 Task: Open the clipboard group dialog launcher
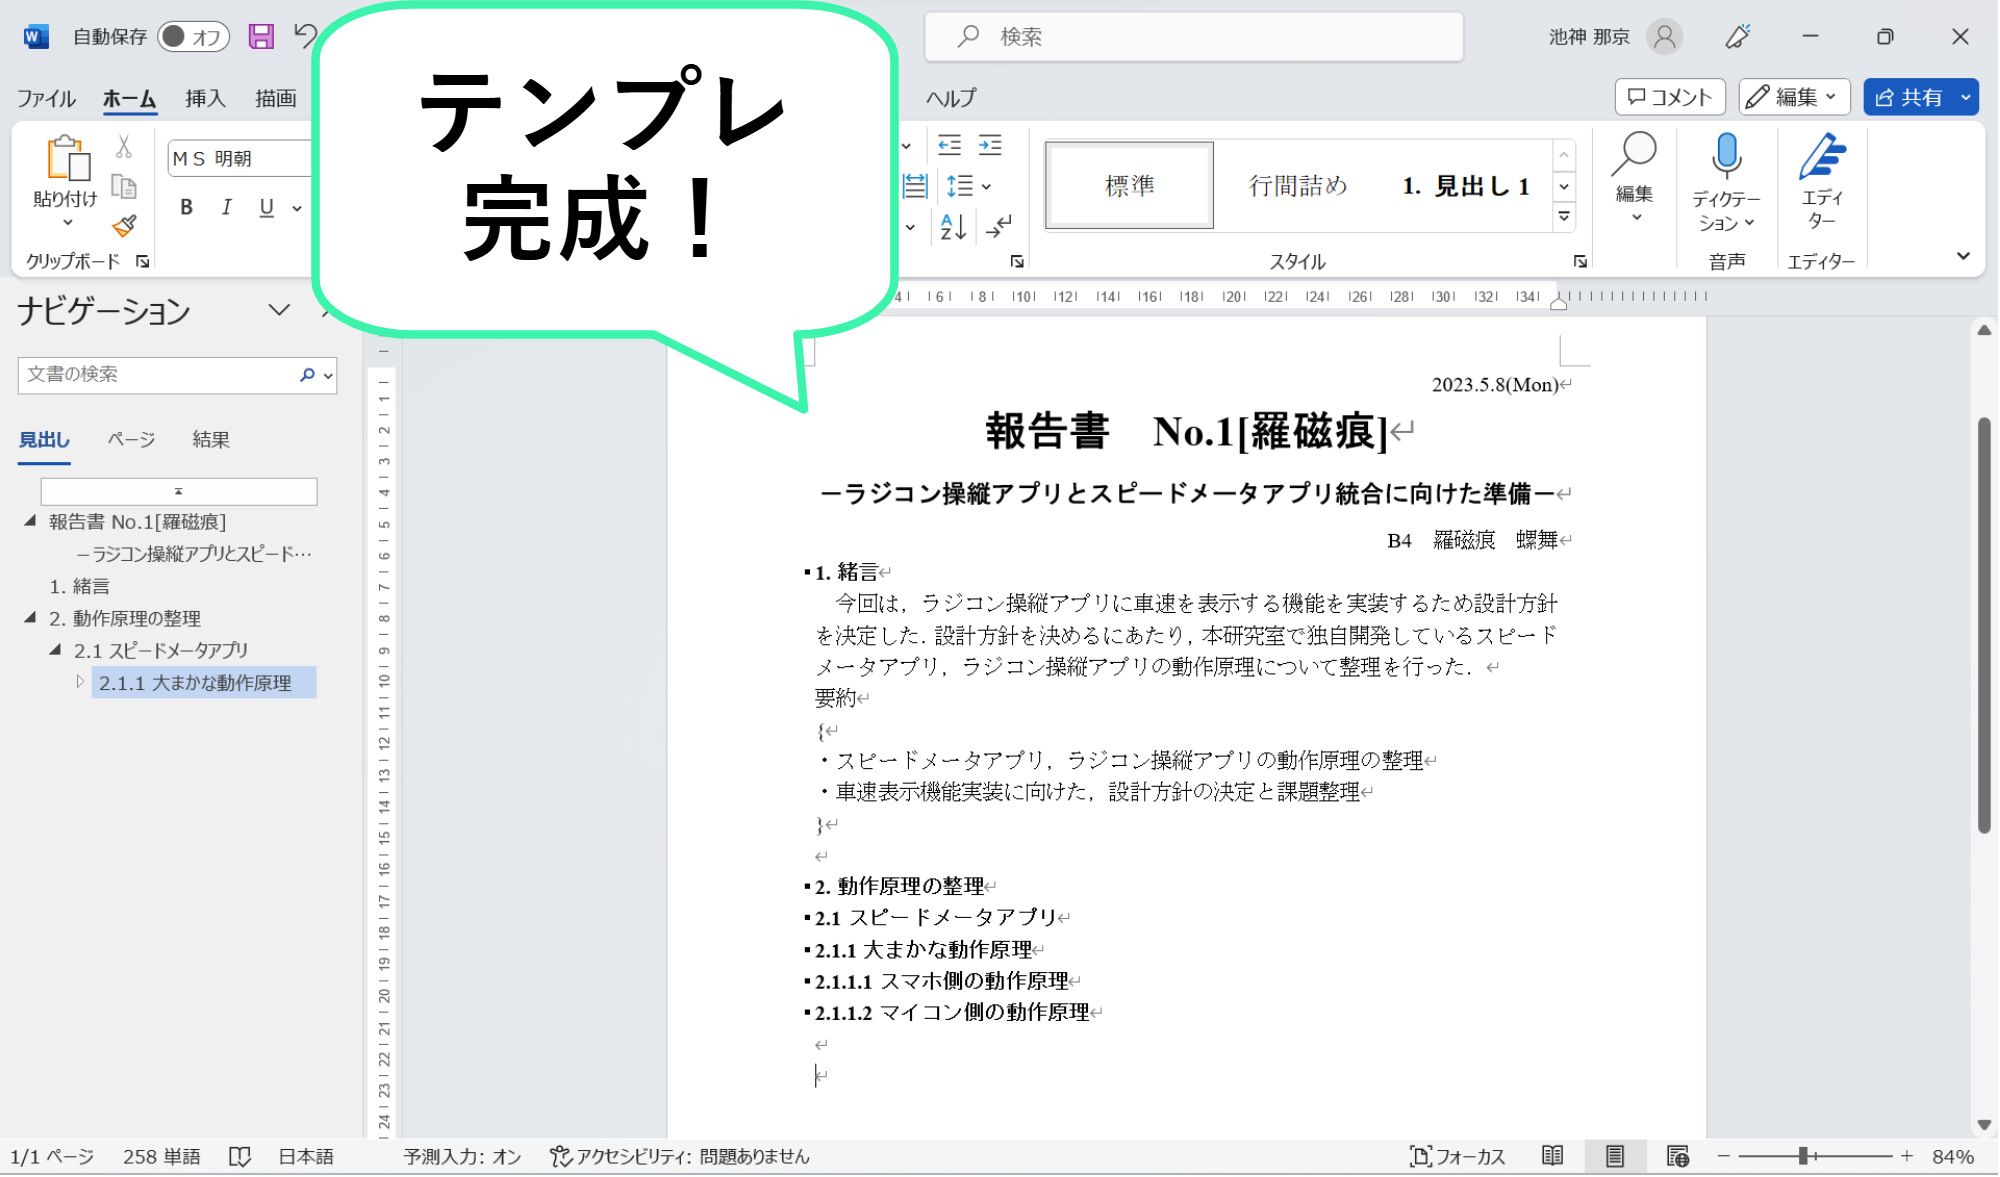click(x=143, y=262)
